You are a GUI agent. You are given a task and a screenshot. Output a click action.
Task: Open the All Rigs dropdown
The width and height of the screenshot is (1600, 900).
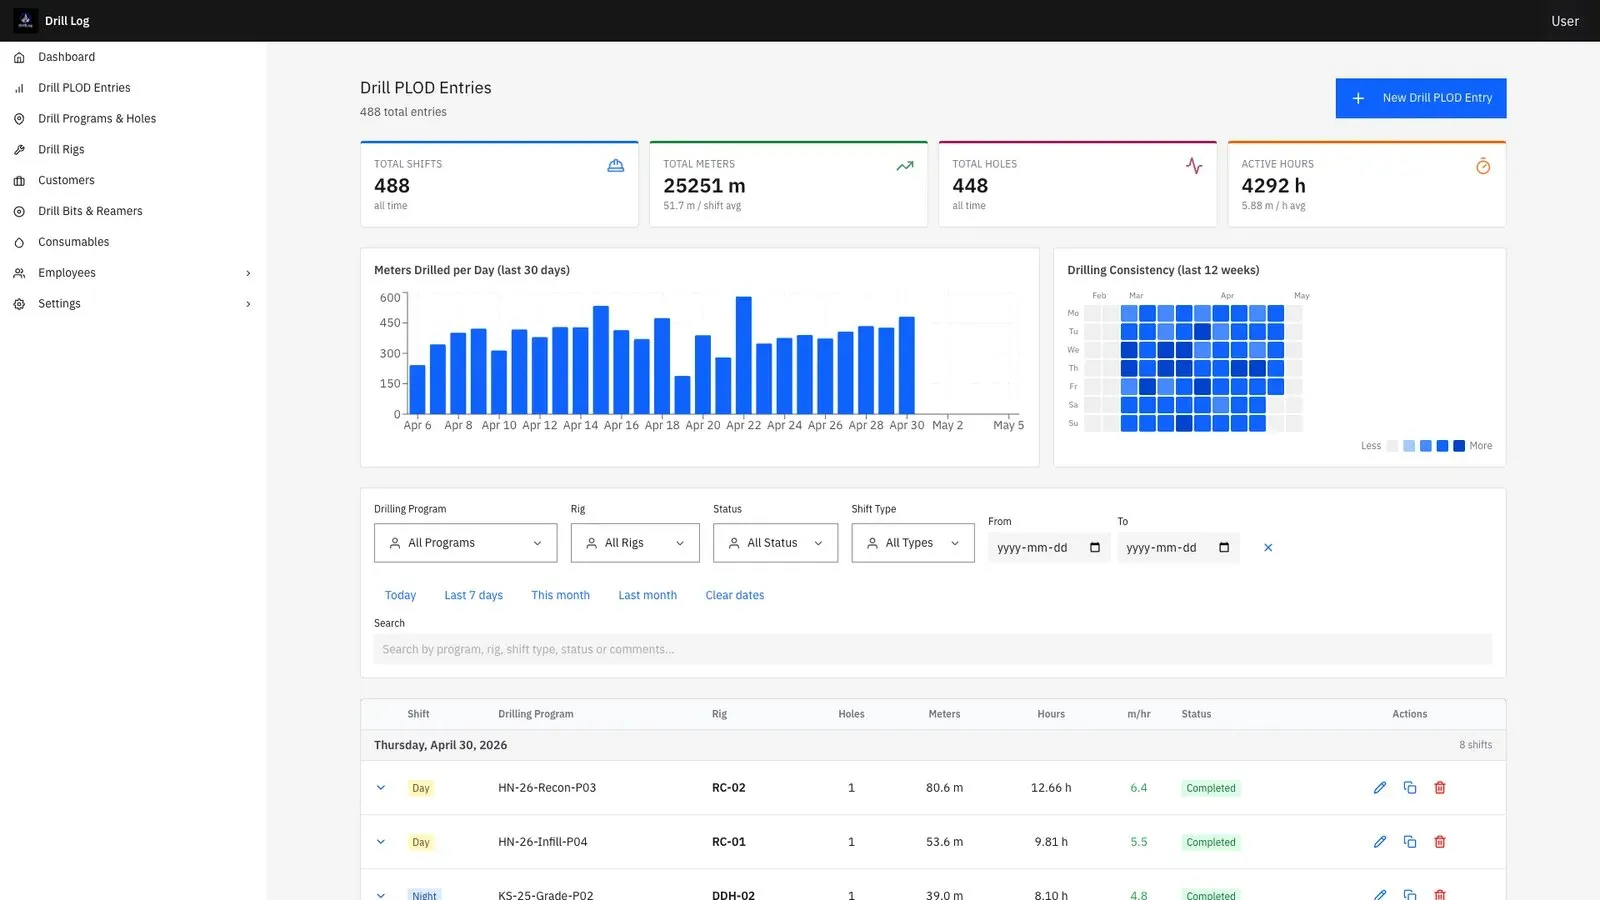pyautogui.click(x=635, y=543)
